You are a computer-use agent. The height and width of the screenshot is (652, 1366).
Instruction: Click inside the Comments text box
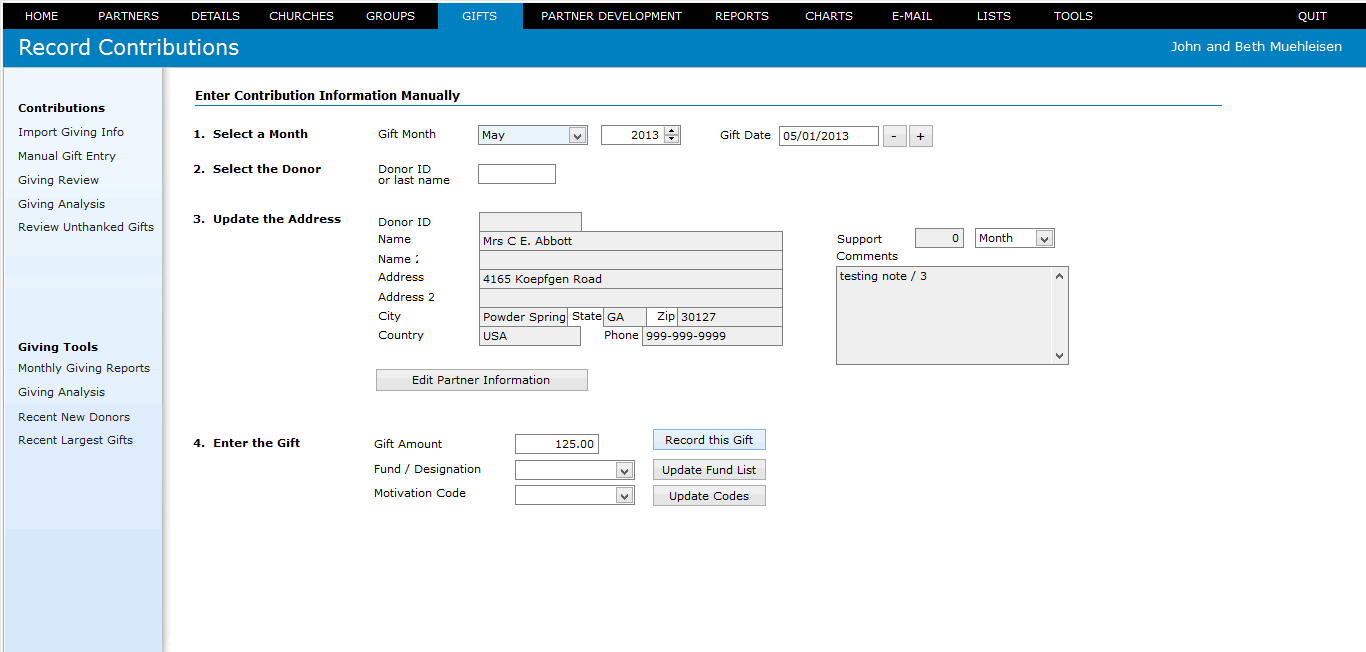tap(944, 315)
